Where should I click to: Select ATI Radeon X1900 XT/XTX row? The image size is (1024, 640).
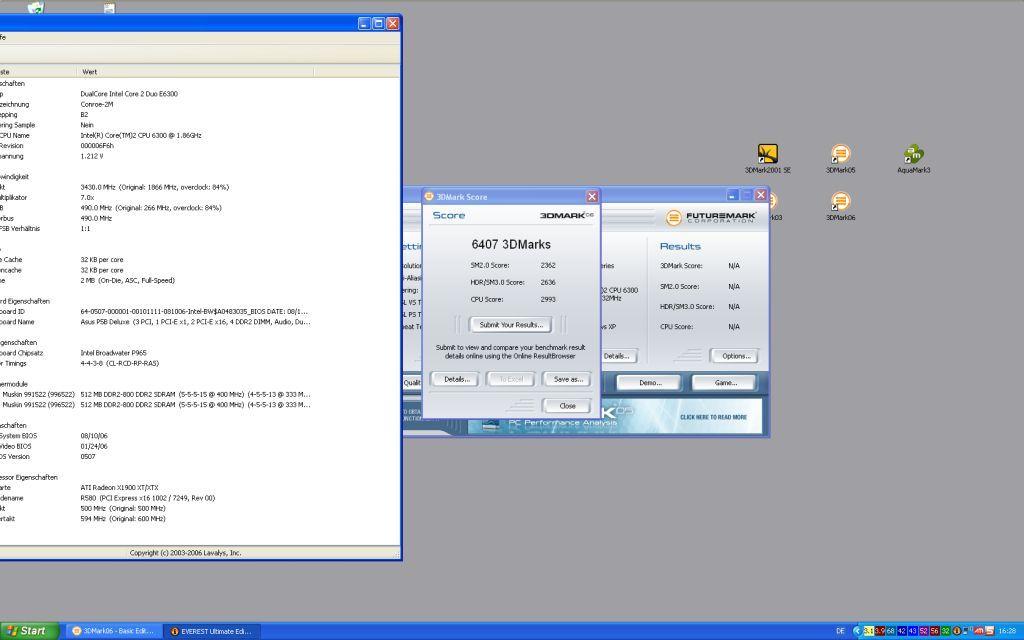(120, 487)
